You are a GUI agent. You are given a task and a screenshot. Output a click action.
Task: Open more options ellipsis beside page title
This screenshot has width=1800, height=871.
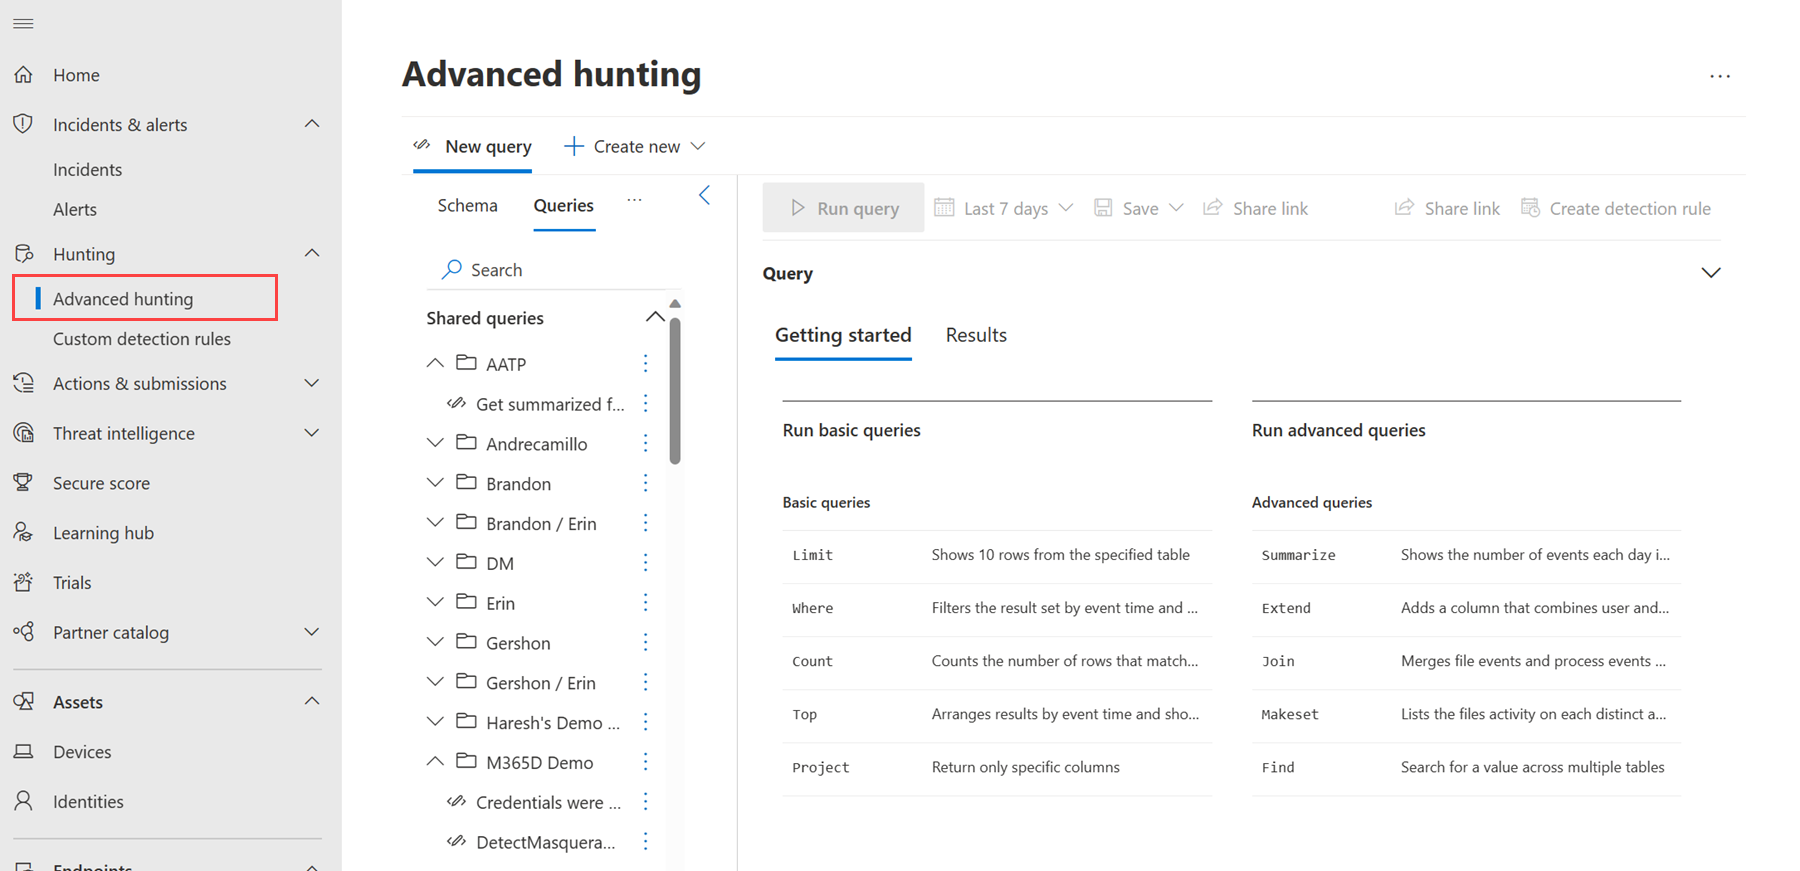tap(1720, 76)
